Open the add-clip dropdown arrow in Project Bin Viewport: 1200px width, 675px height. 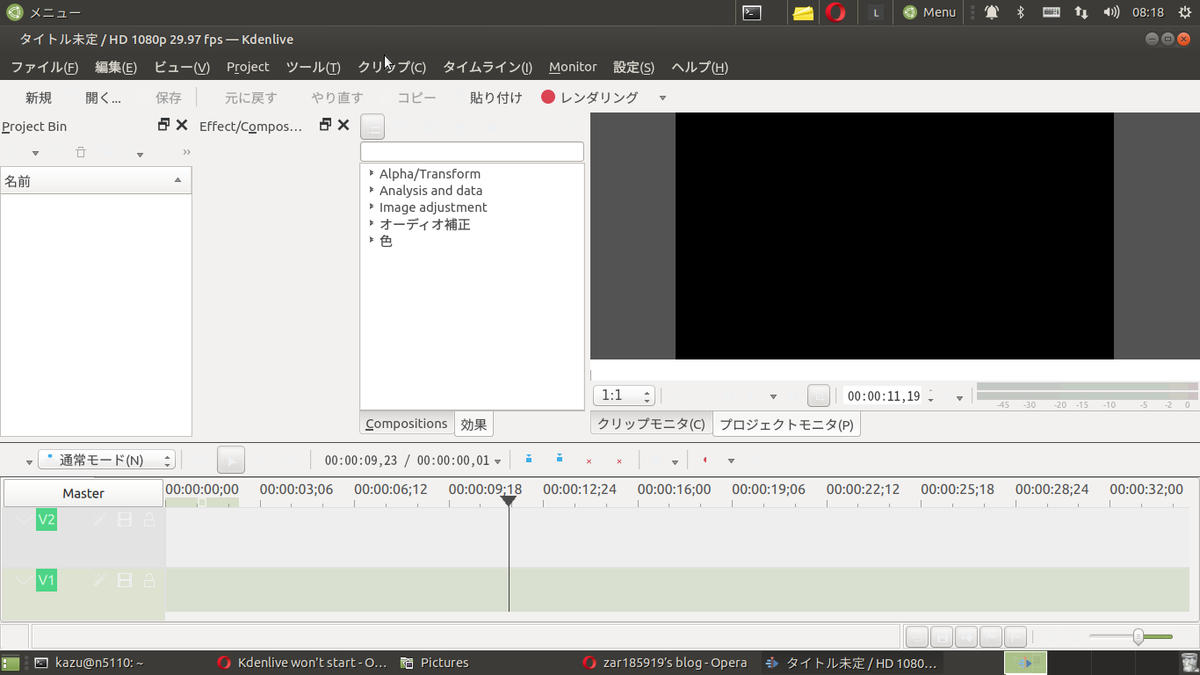click(x=36, y=154)
